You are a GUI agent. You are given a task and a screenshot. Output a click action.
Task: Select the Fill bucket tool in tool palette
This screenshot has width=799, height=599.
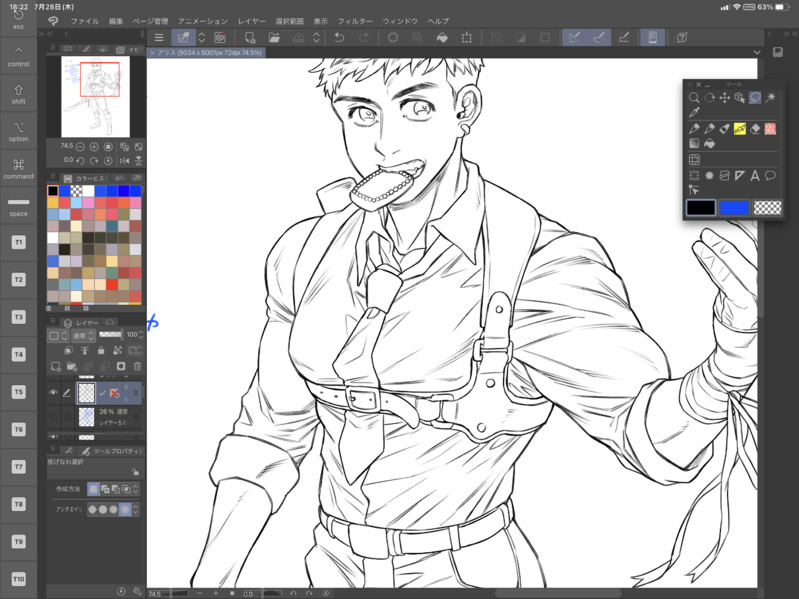pos(709,144)
